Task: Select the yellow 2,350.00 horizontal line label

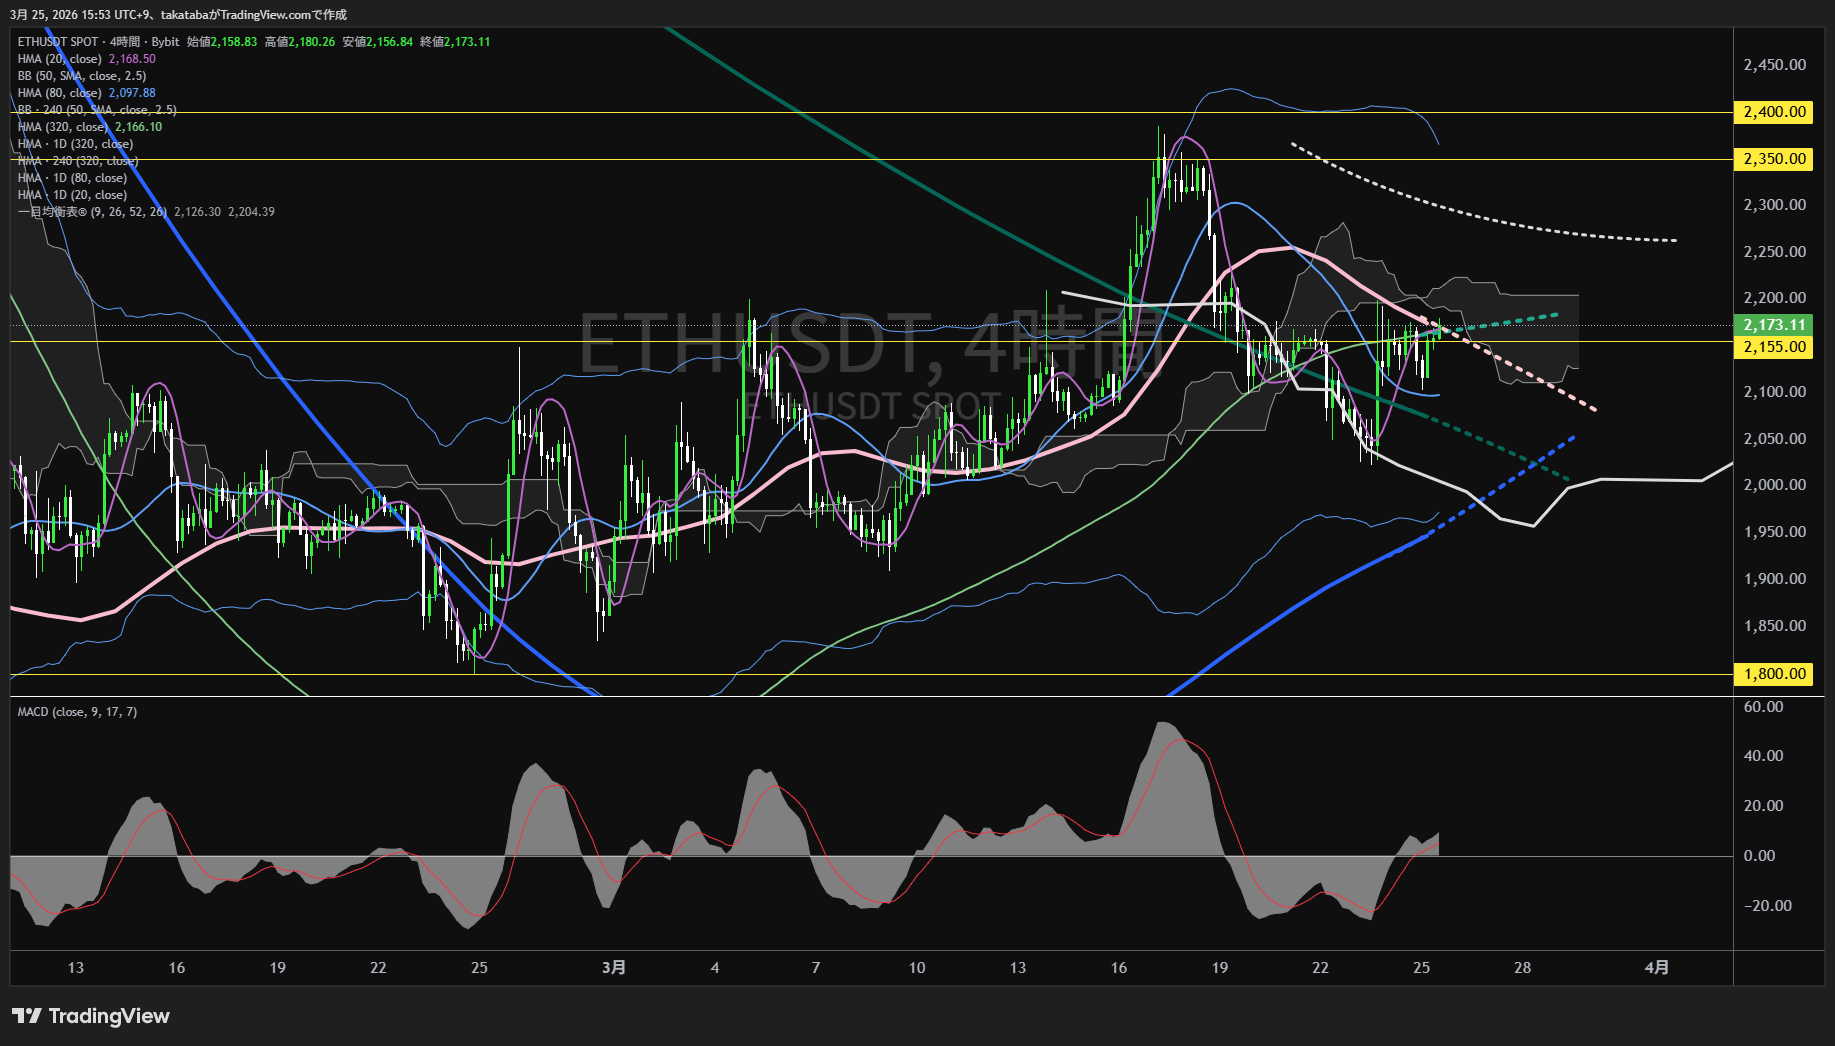Action: tap(1774, 159)
